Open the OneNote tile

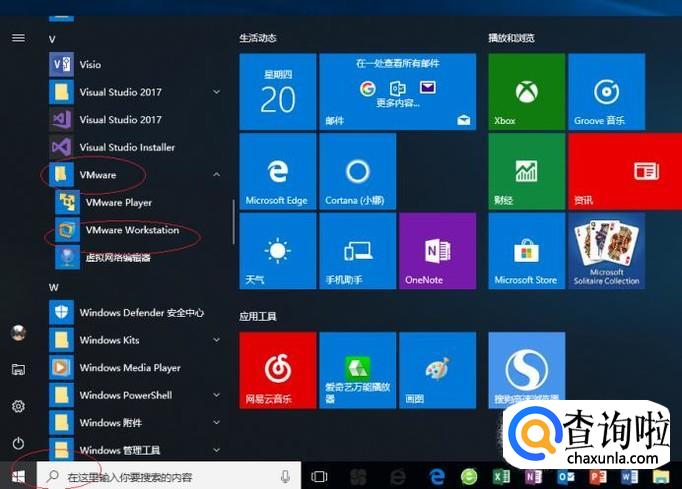click(438, 251)
